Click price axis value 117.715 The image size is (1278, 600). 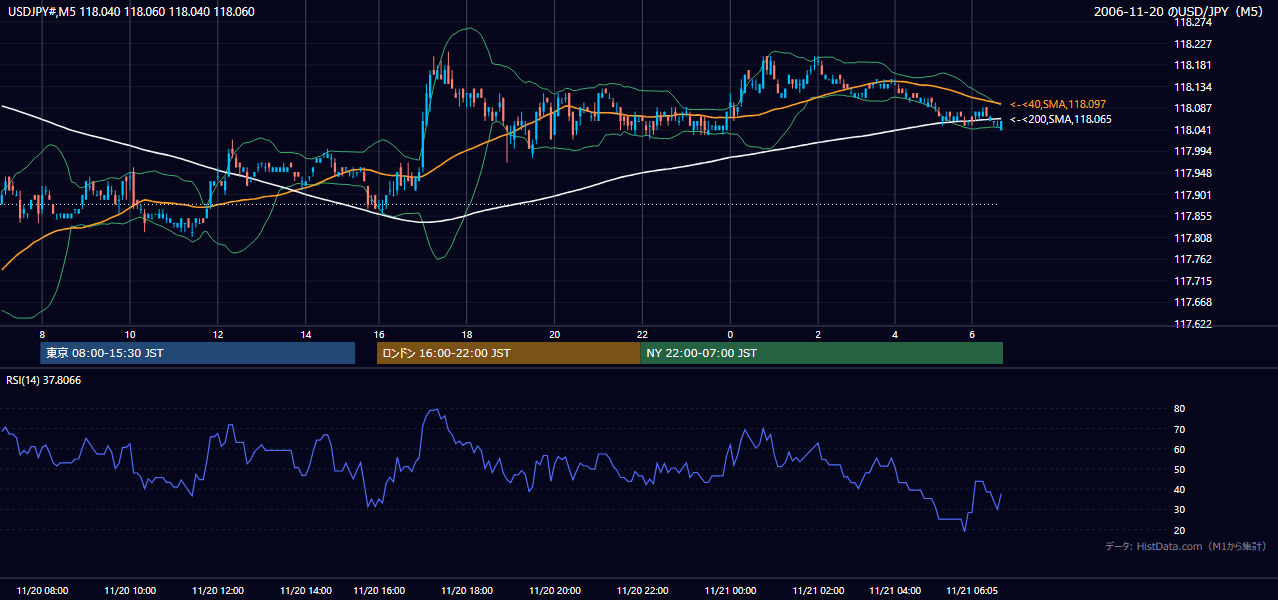point(1192,281)
